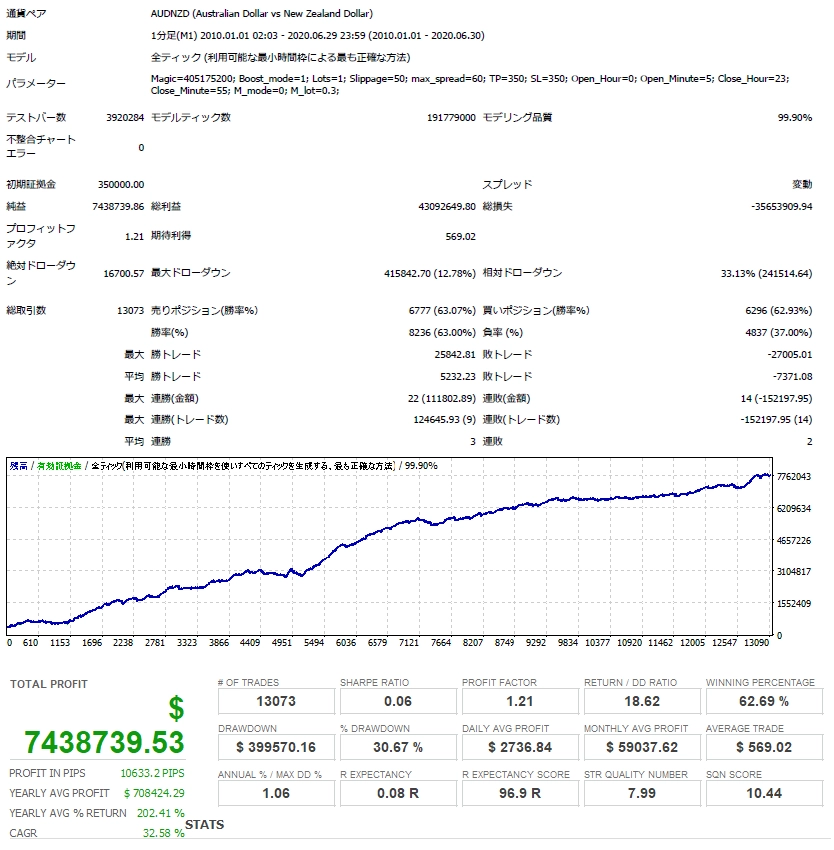
Task: Select the SQN Score 10.44 box
Action: [x=764, y=794]
